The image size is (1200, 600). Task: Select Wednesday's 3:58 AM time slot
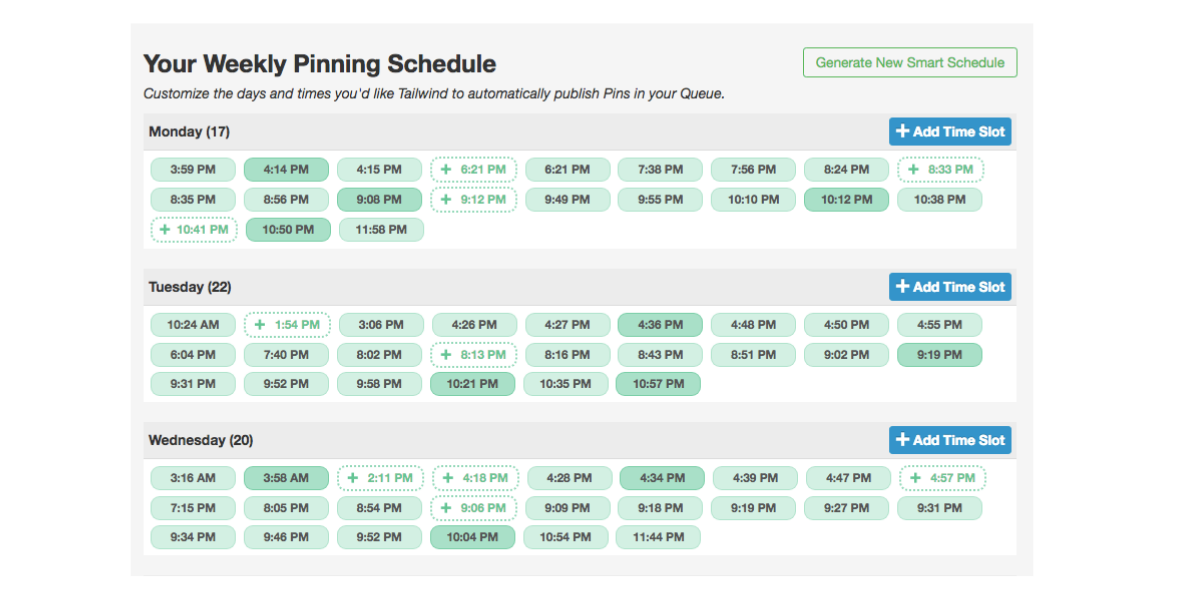286,479
